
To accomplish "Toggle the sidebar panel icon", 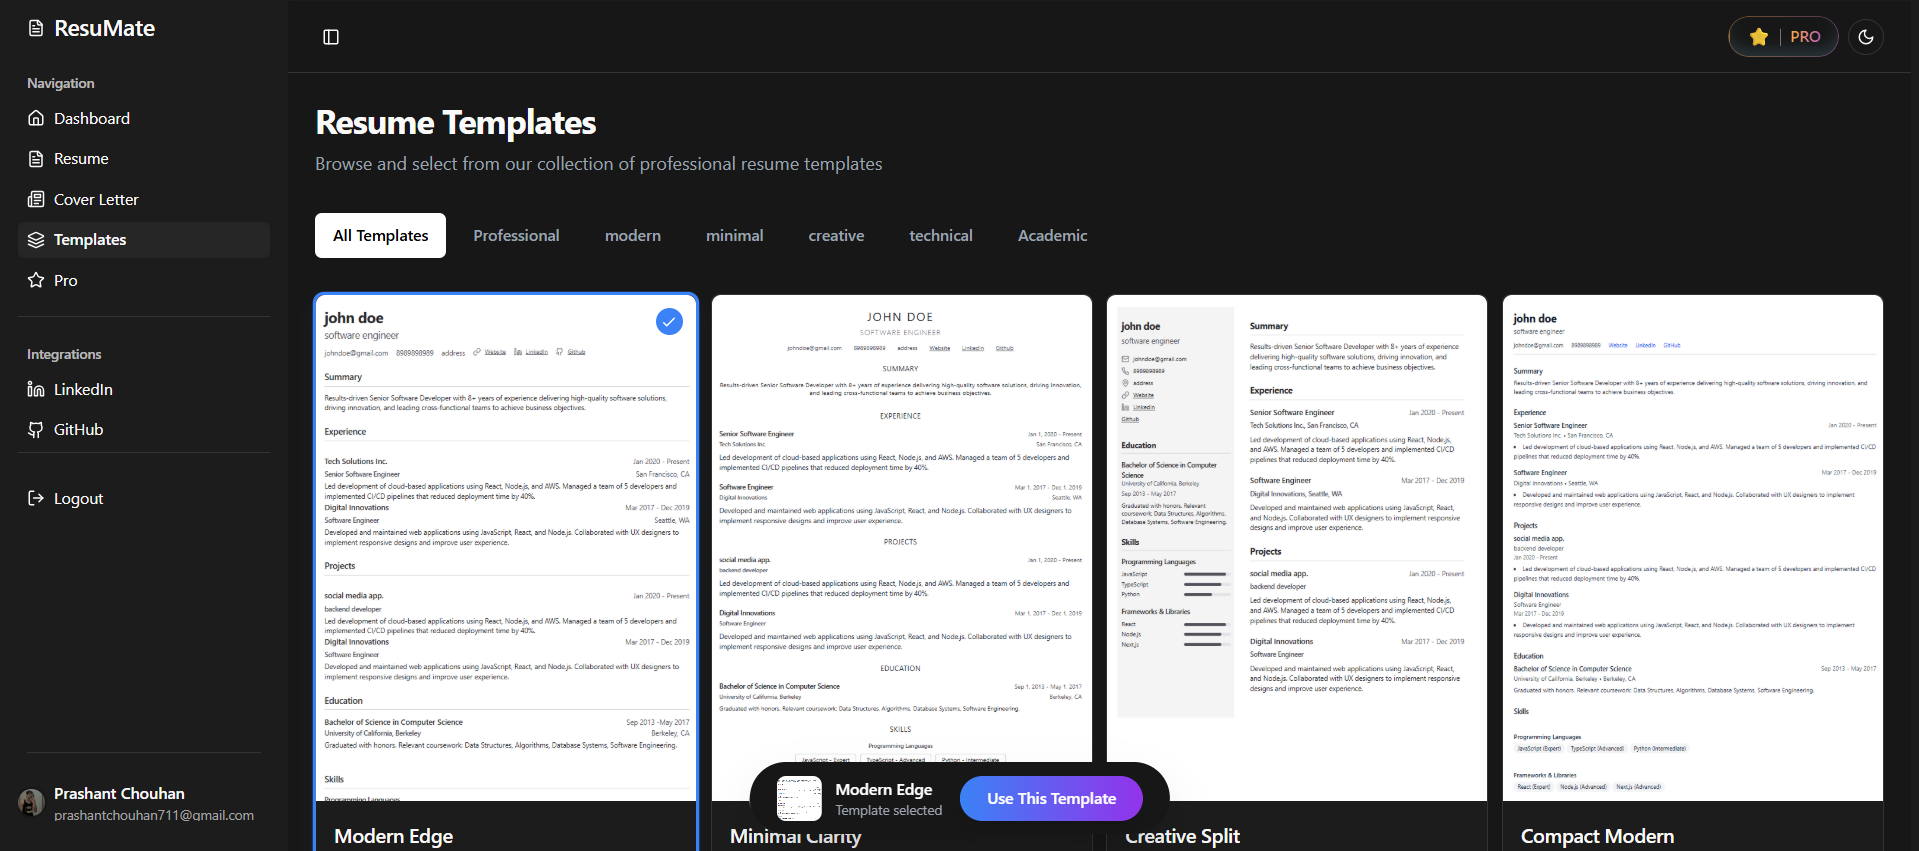I will click(x=331, y=37).
